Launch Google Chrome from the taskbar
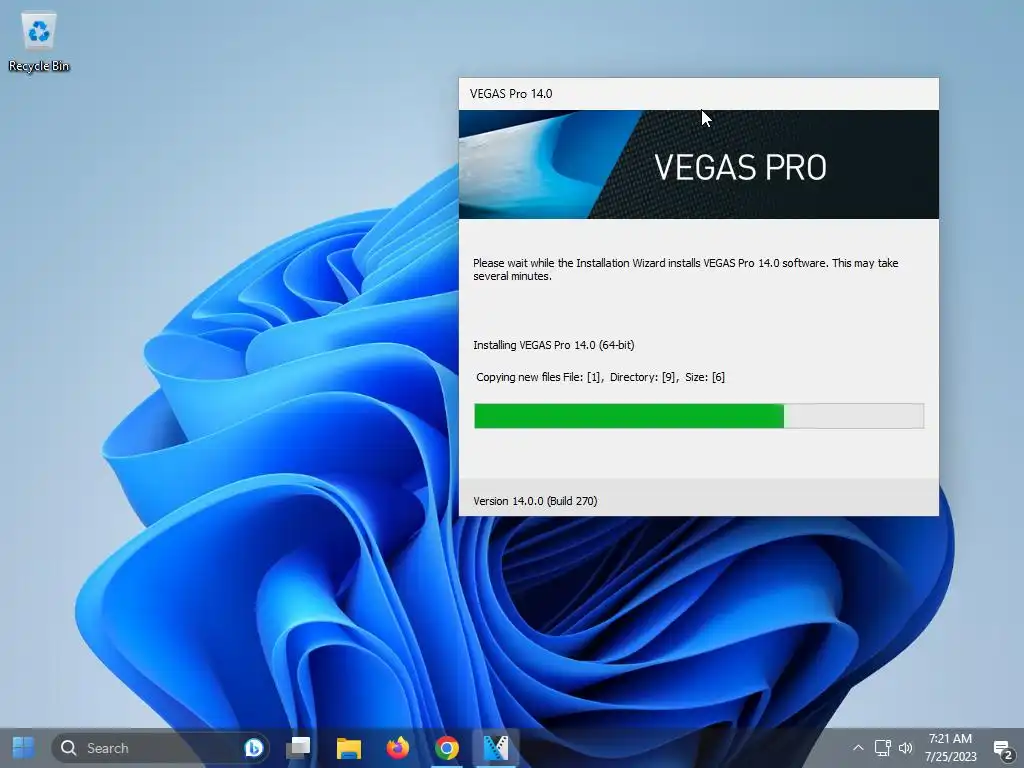Image resolution: width=1024 pixels, height=768 pixels. coord(447,748)
